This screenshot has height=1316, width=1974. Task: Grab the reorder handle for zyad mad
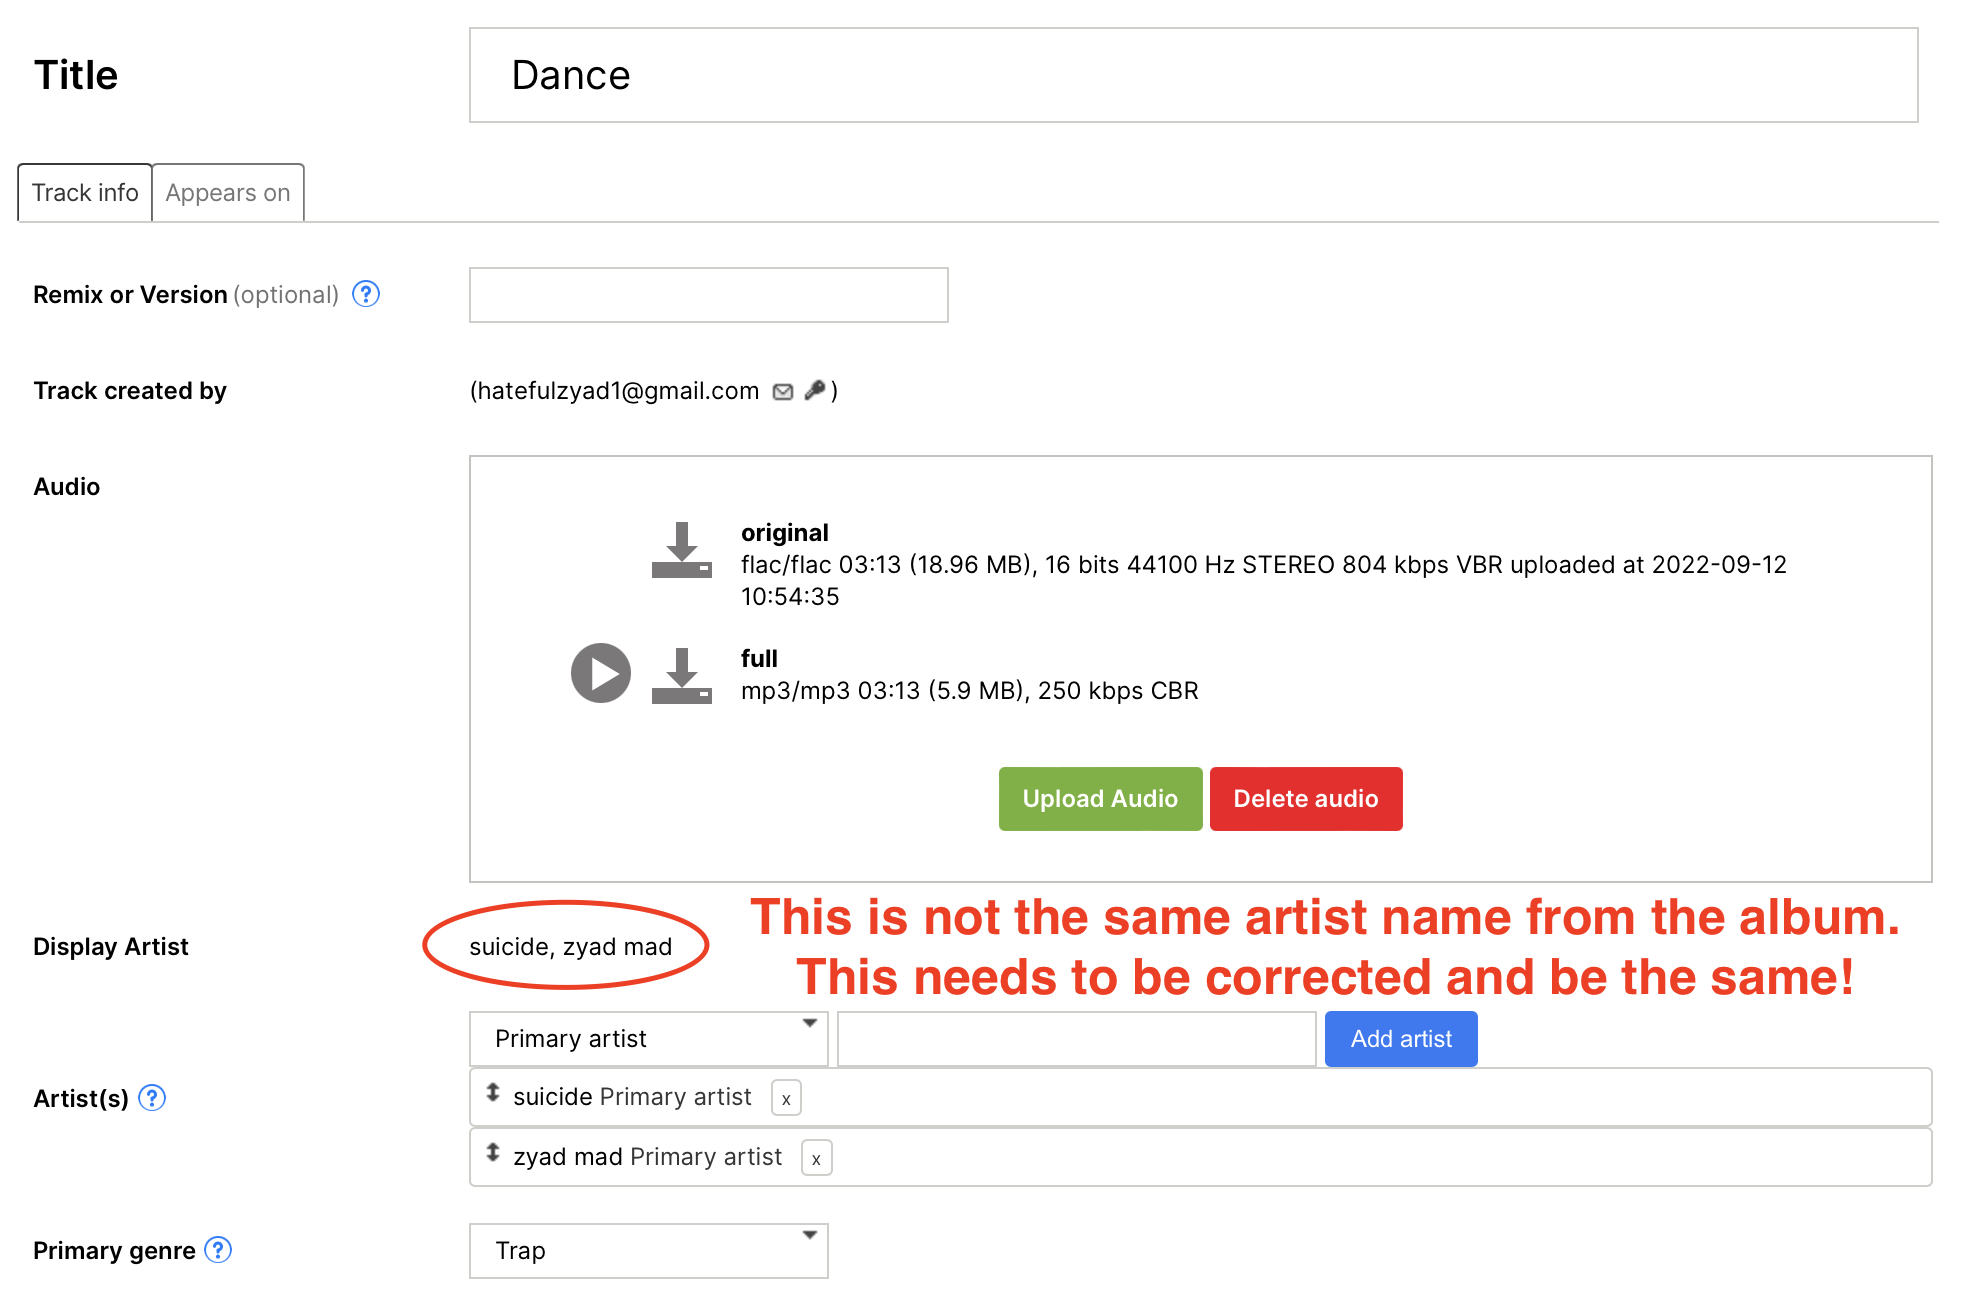pos(493,1153)
